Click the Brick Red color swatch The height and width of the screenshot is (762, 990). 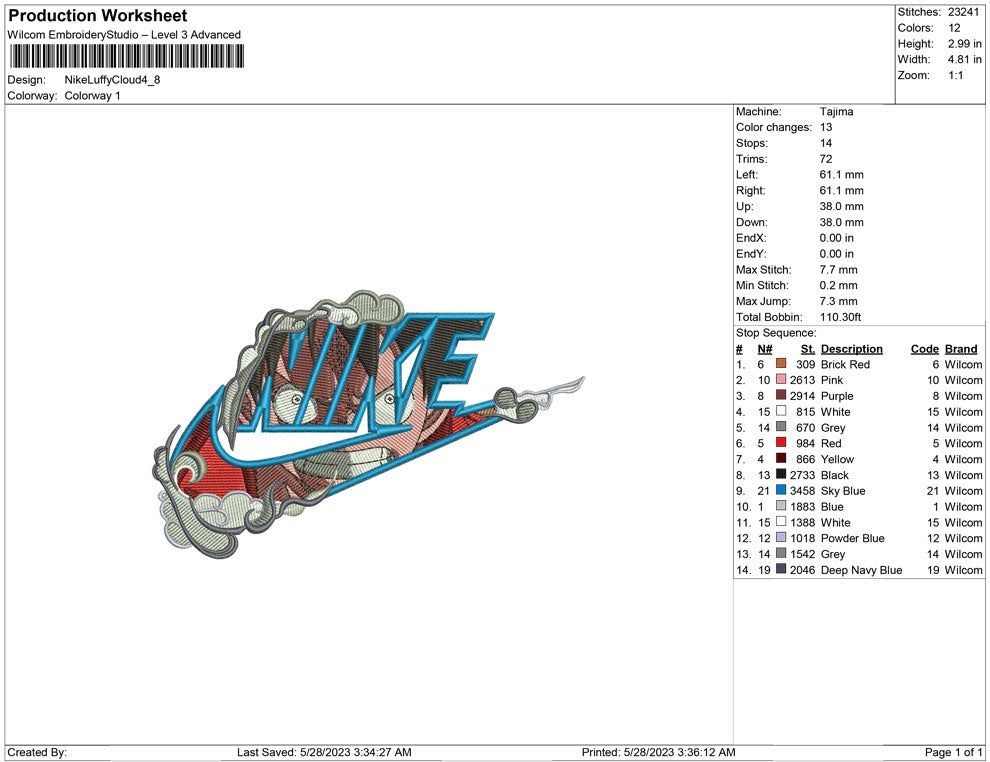[781, 364]
